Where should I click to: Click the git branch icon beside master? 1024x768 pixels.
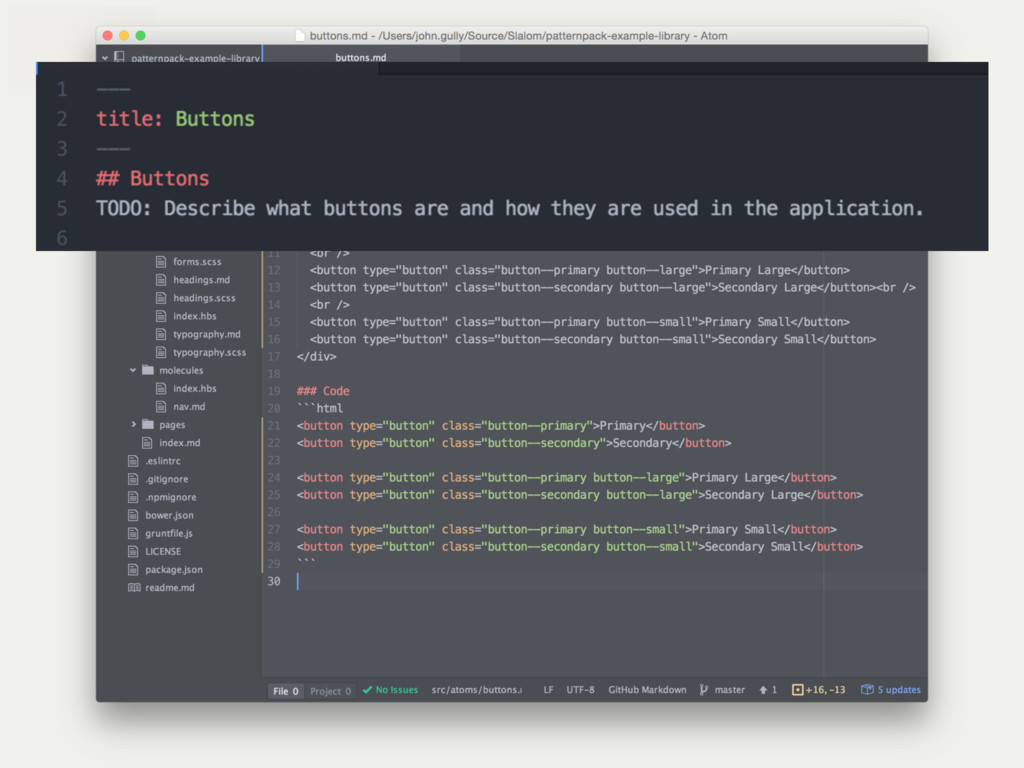coord(703,690)
